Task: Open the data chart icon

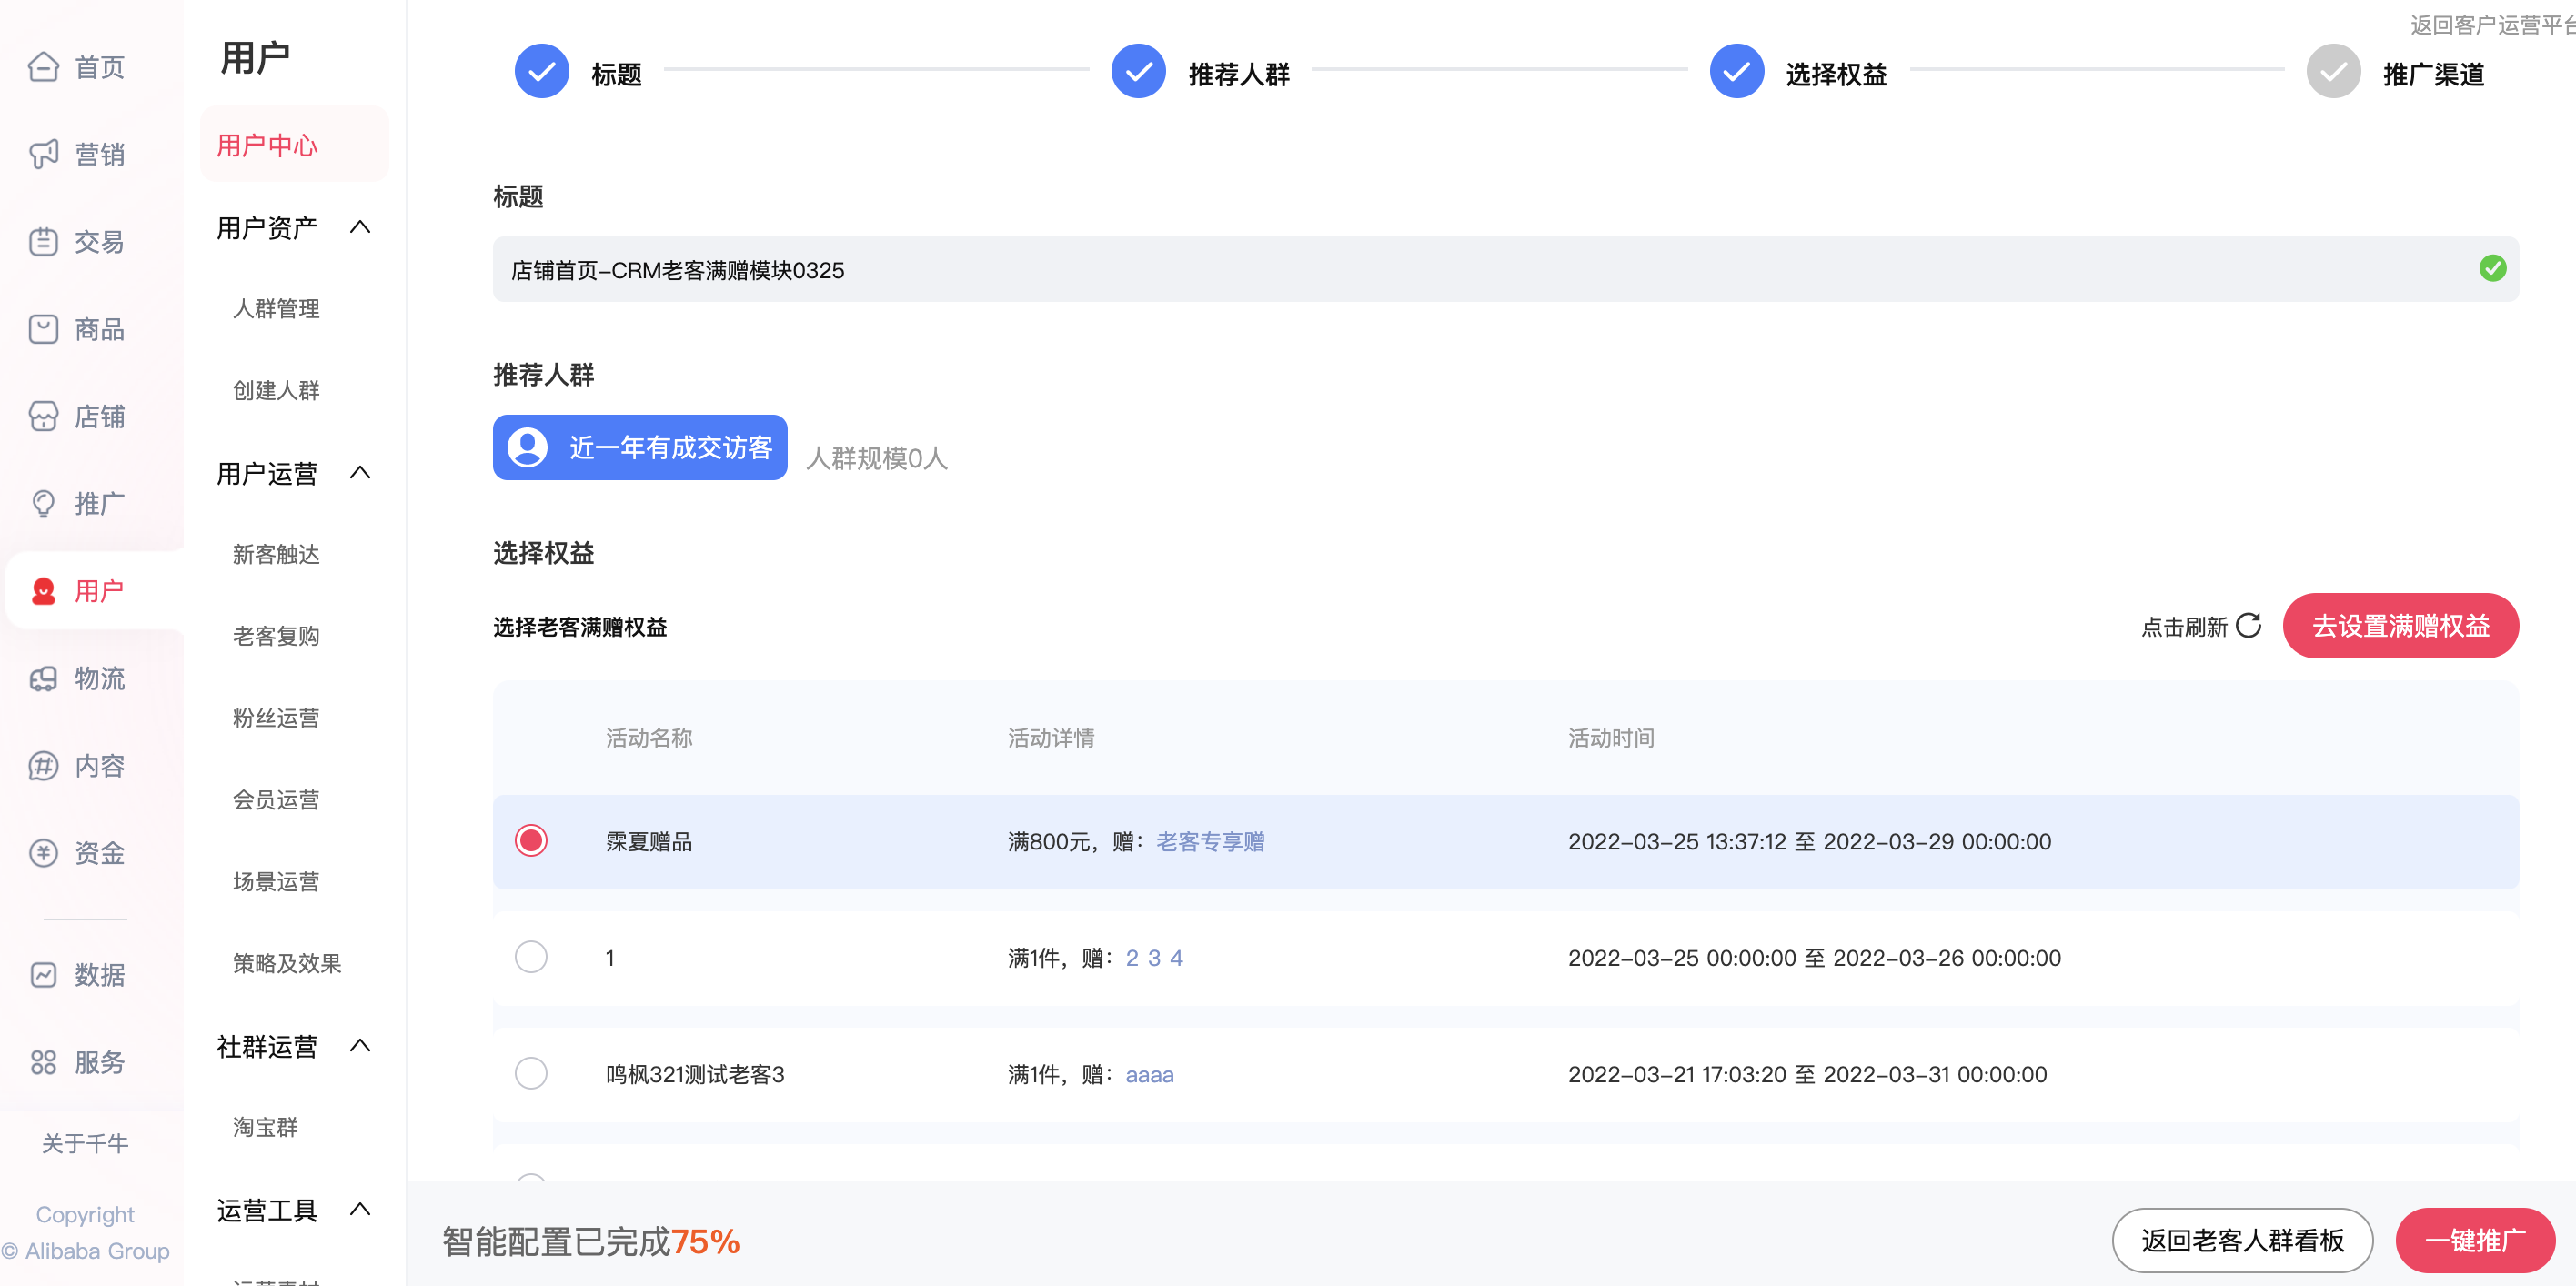Action: tap(43, 975)
